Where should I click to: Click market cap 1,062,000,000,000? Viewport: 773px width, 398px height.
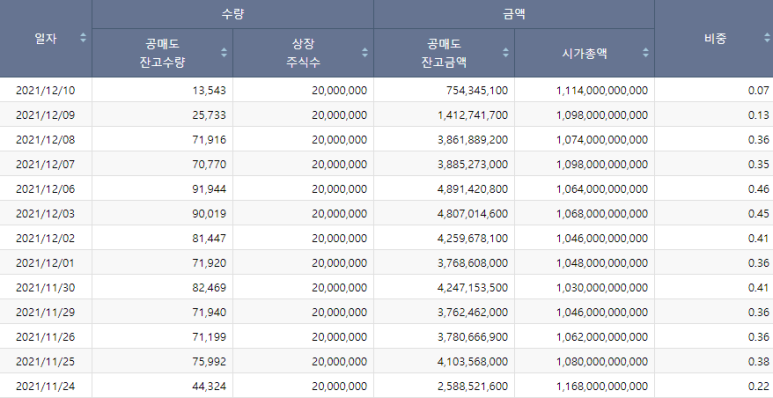coord(602,337)
